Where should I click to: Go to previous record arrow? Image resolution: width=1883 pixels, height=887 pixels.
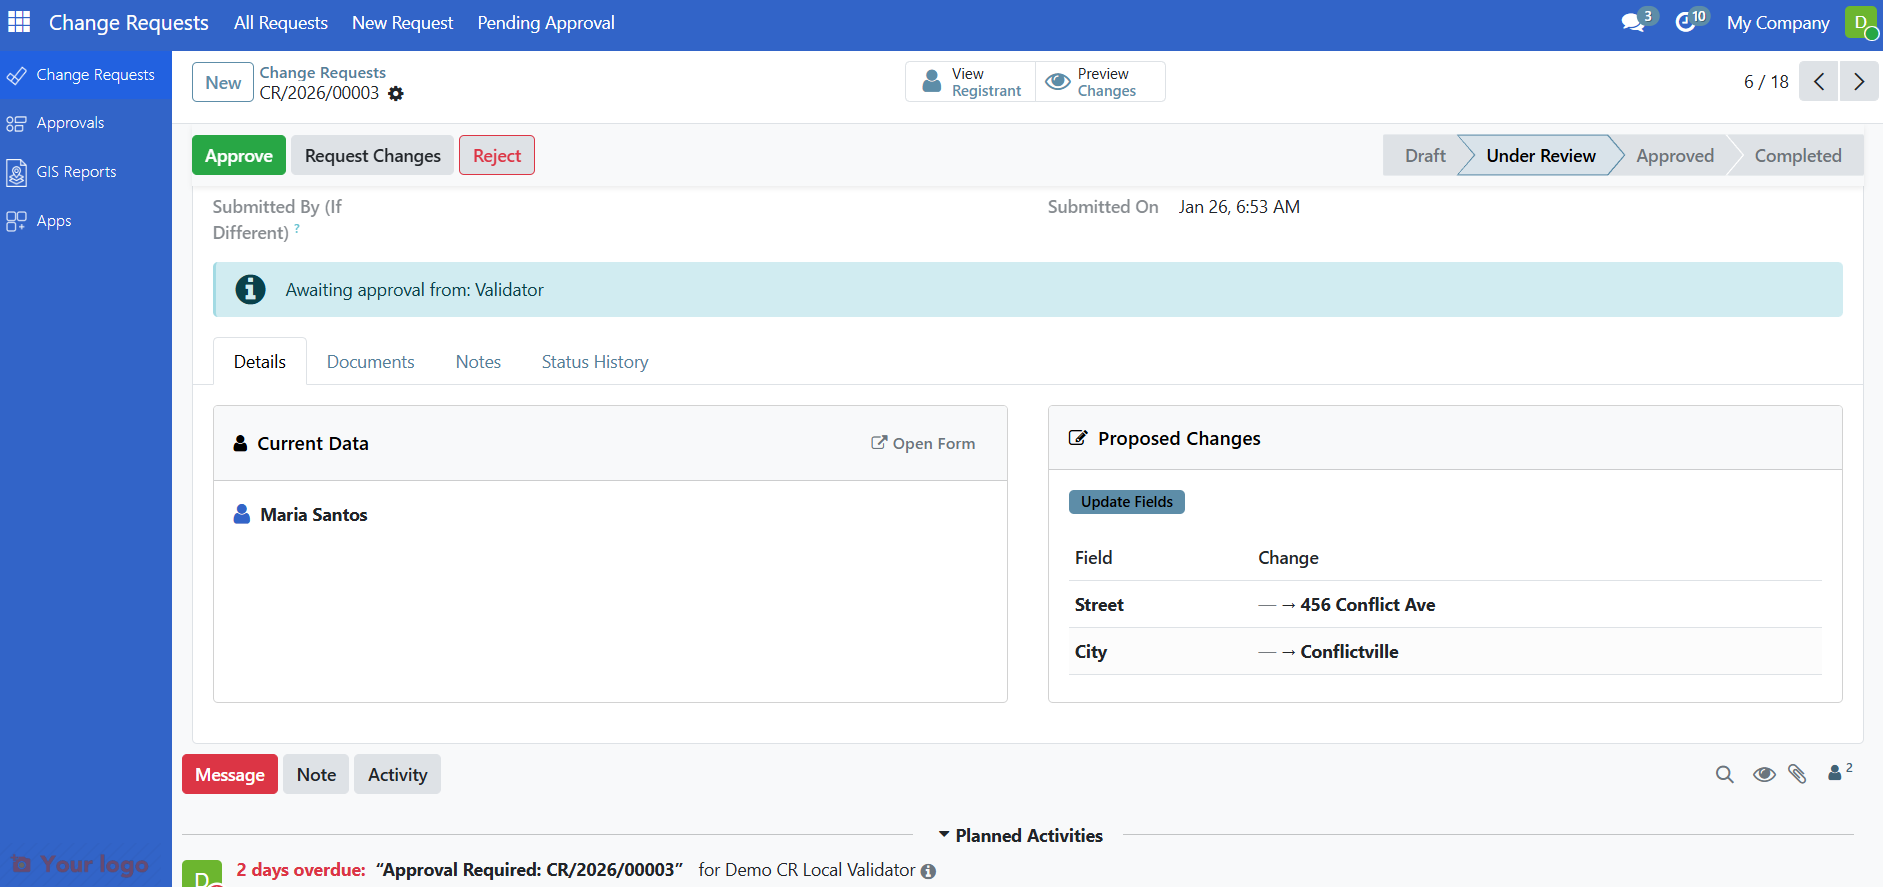(1818, 81)
